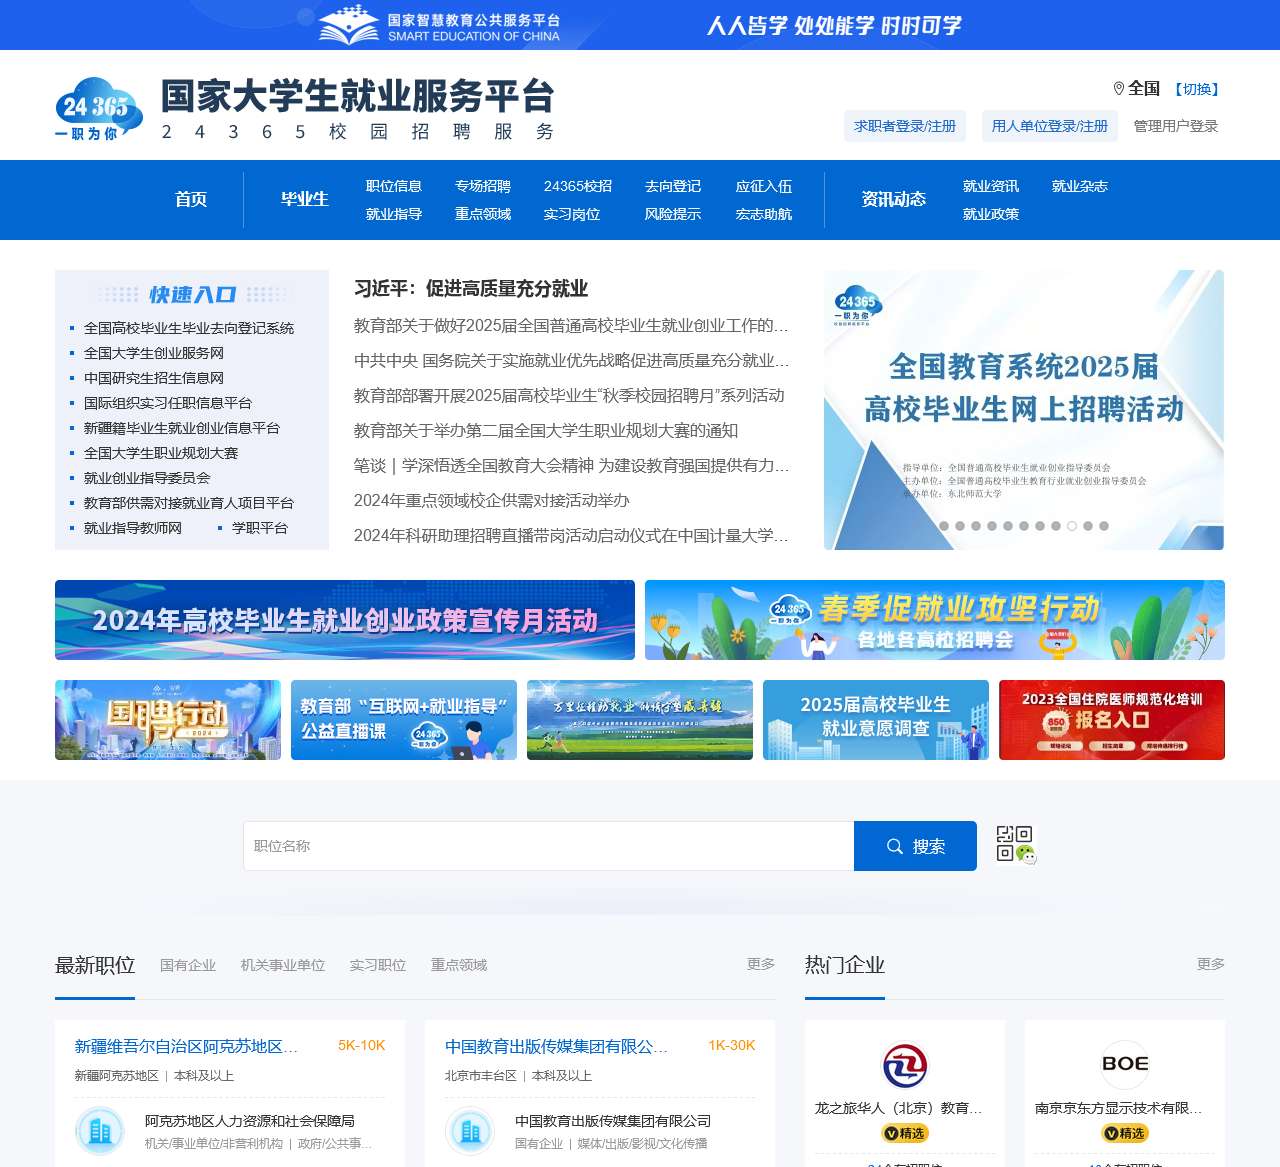Screen dimensions: 1280x1167
Task: Open 毕业生 navigation section
Action: [305, 199]
